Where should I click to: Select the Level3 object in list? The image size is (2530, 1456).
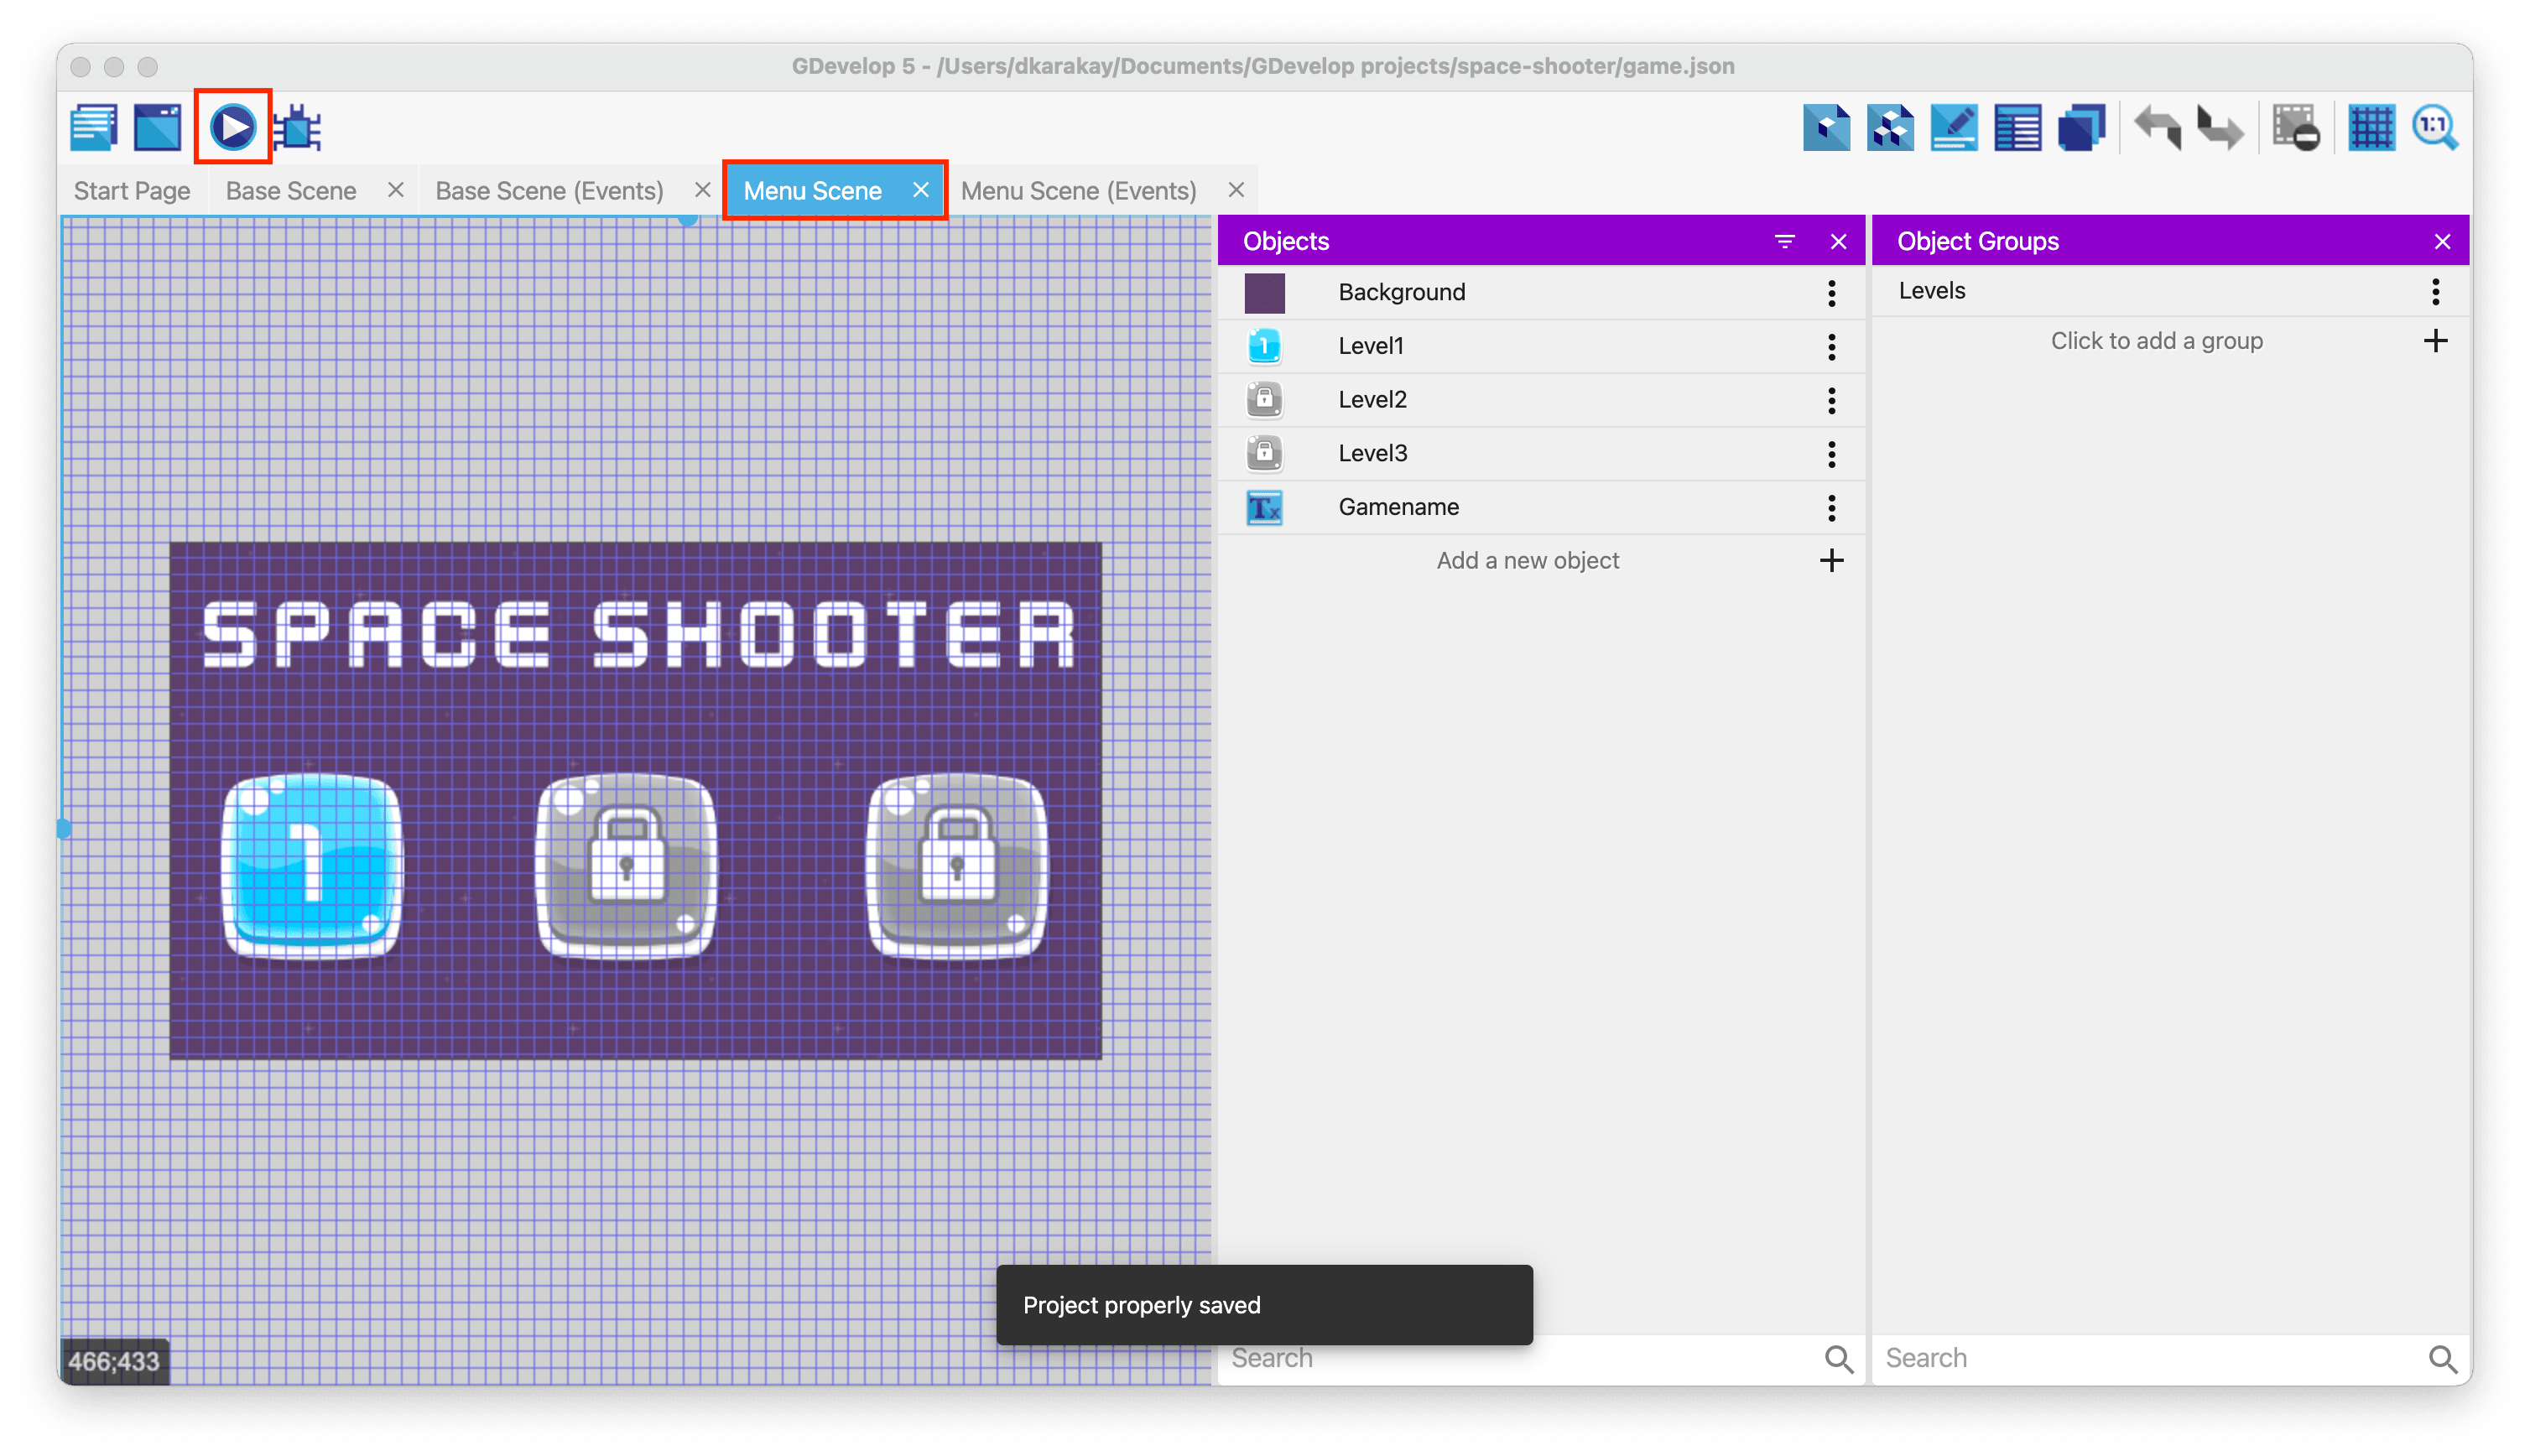pyautogui.click(x=1540, y=453)
